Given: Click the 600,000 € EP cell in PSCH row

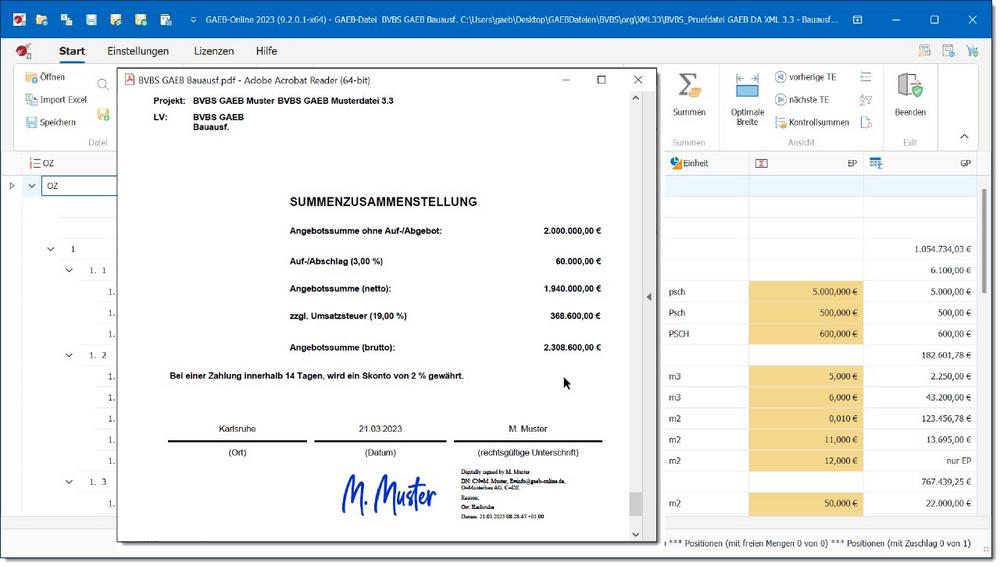Looking at the screenshot, I should click(805, 334).
